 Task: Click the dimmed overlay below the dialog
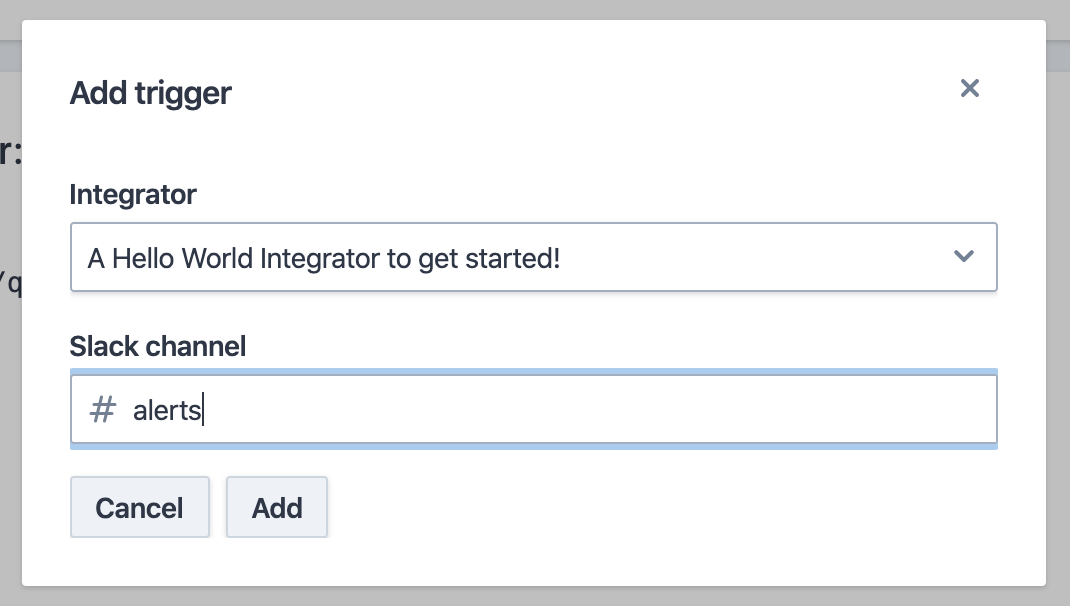[x=535, y=596]
